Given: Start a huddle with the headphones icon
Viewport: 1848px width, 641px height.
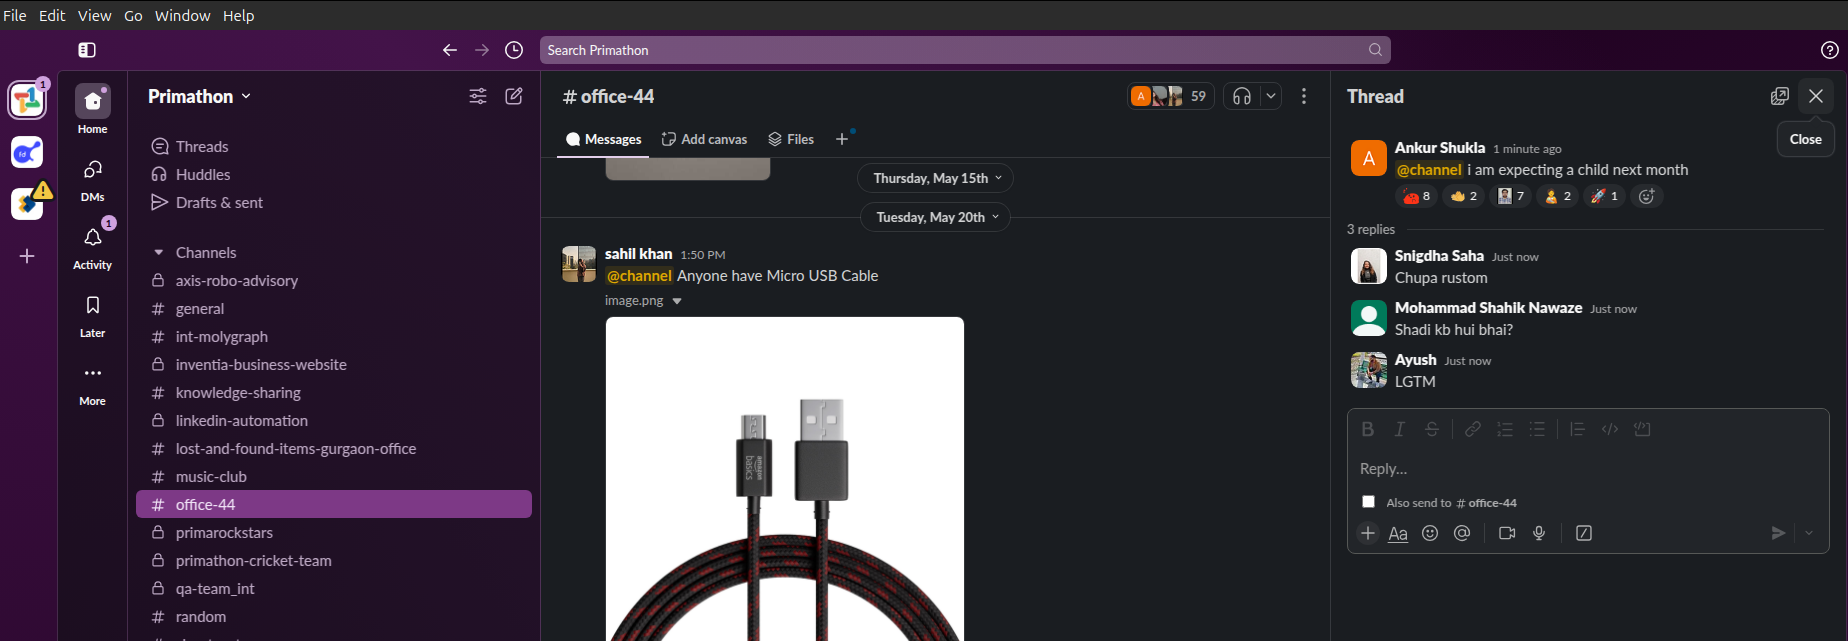Looking at the screenshot, I should pos(1242,96).
